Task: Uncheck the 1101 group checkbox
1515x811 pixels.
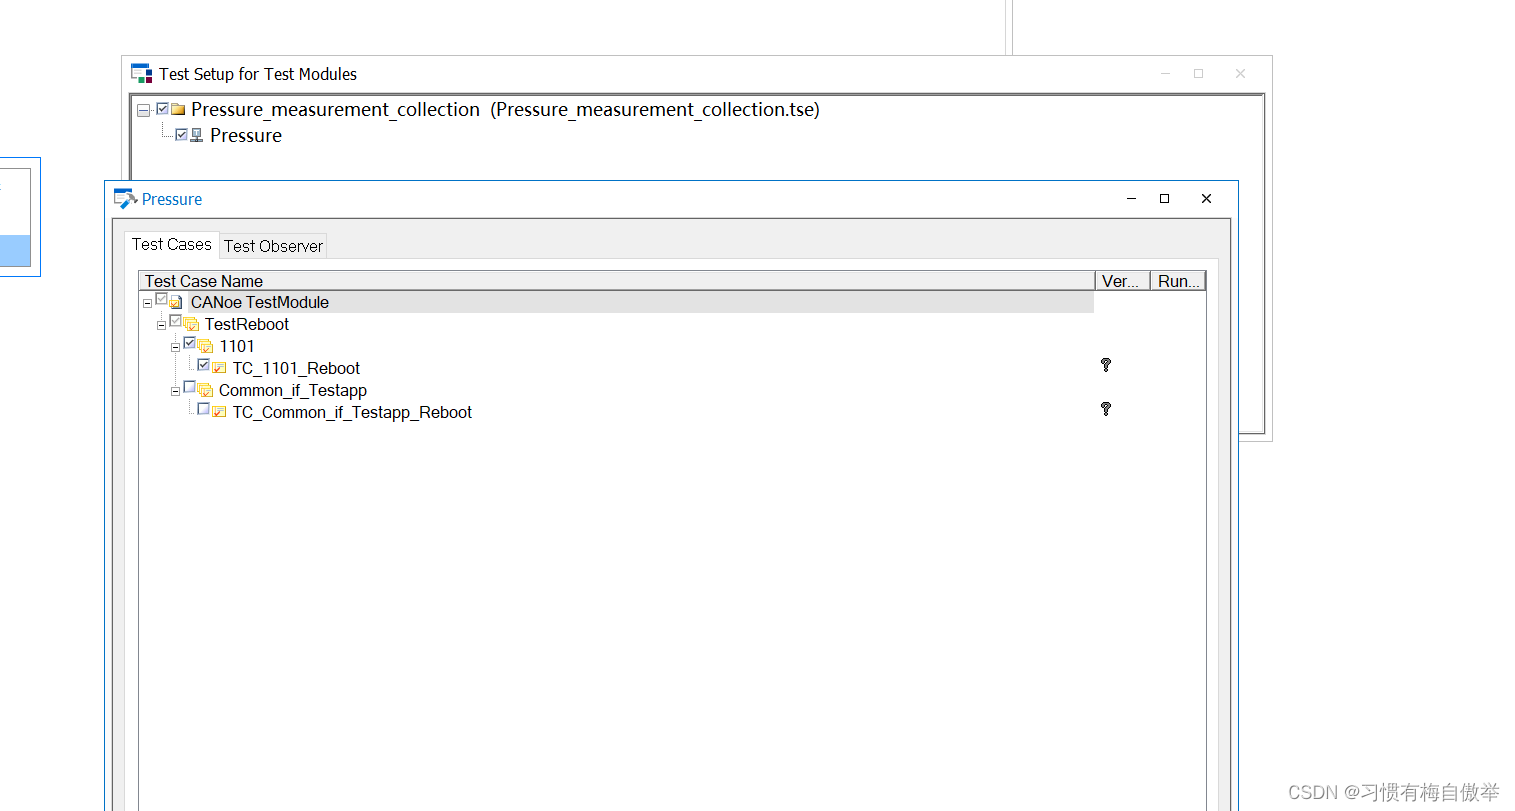Action: [189, 343]
